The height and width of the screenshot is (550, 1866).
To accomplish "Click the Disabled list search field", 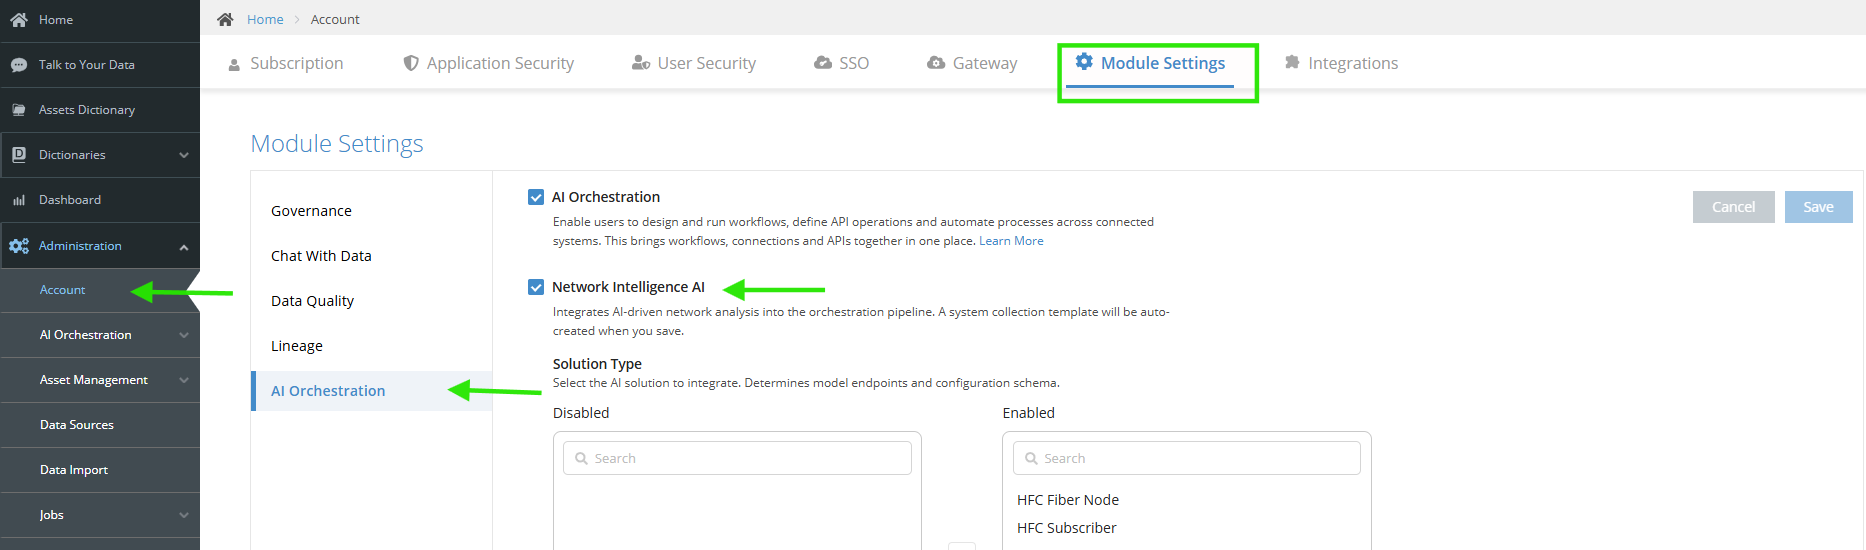I will pyautogui.click(x=737, y=458).
